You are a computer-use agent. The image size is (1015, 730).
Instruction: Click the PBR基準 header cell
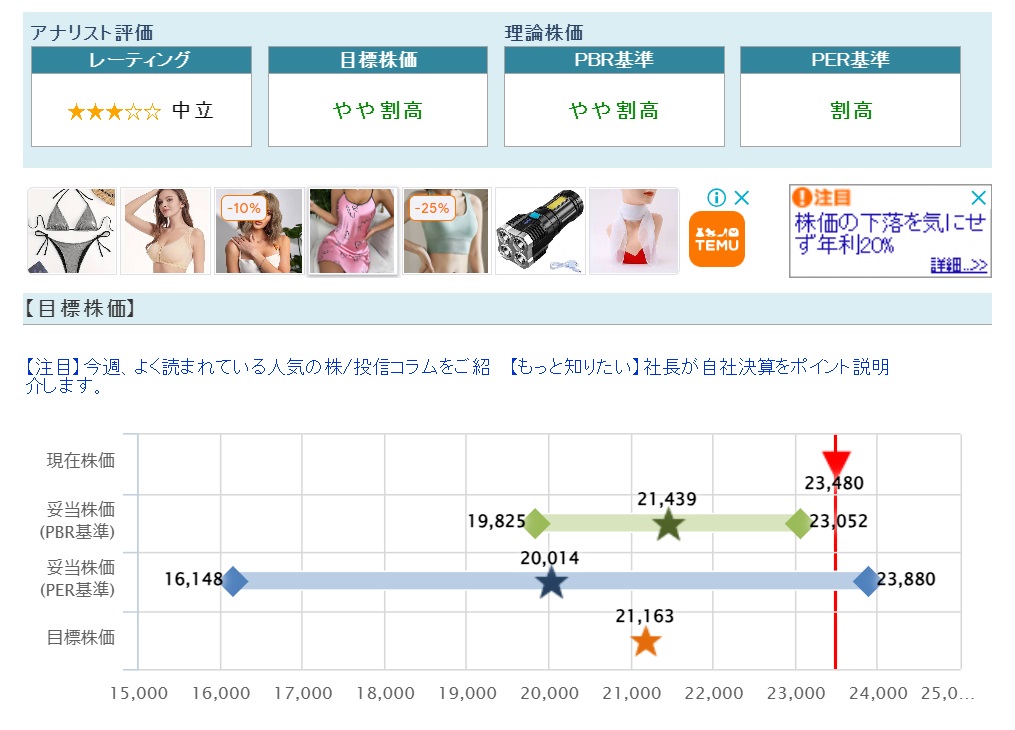click(x=614, y=60)
